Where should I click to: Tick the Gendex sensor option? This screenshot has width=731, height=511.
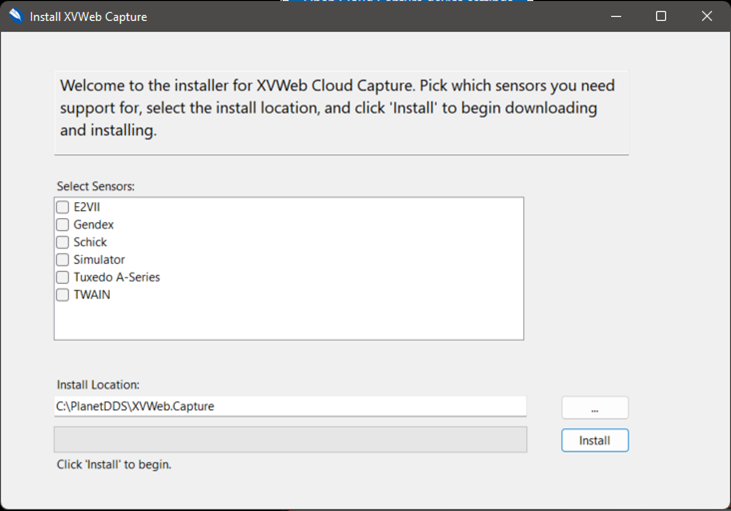coord(63,225)
